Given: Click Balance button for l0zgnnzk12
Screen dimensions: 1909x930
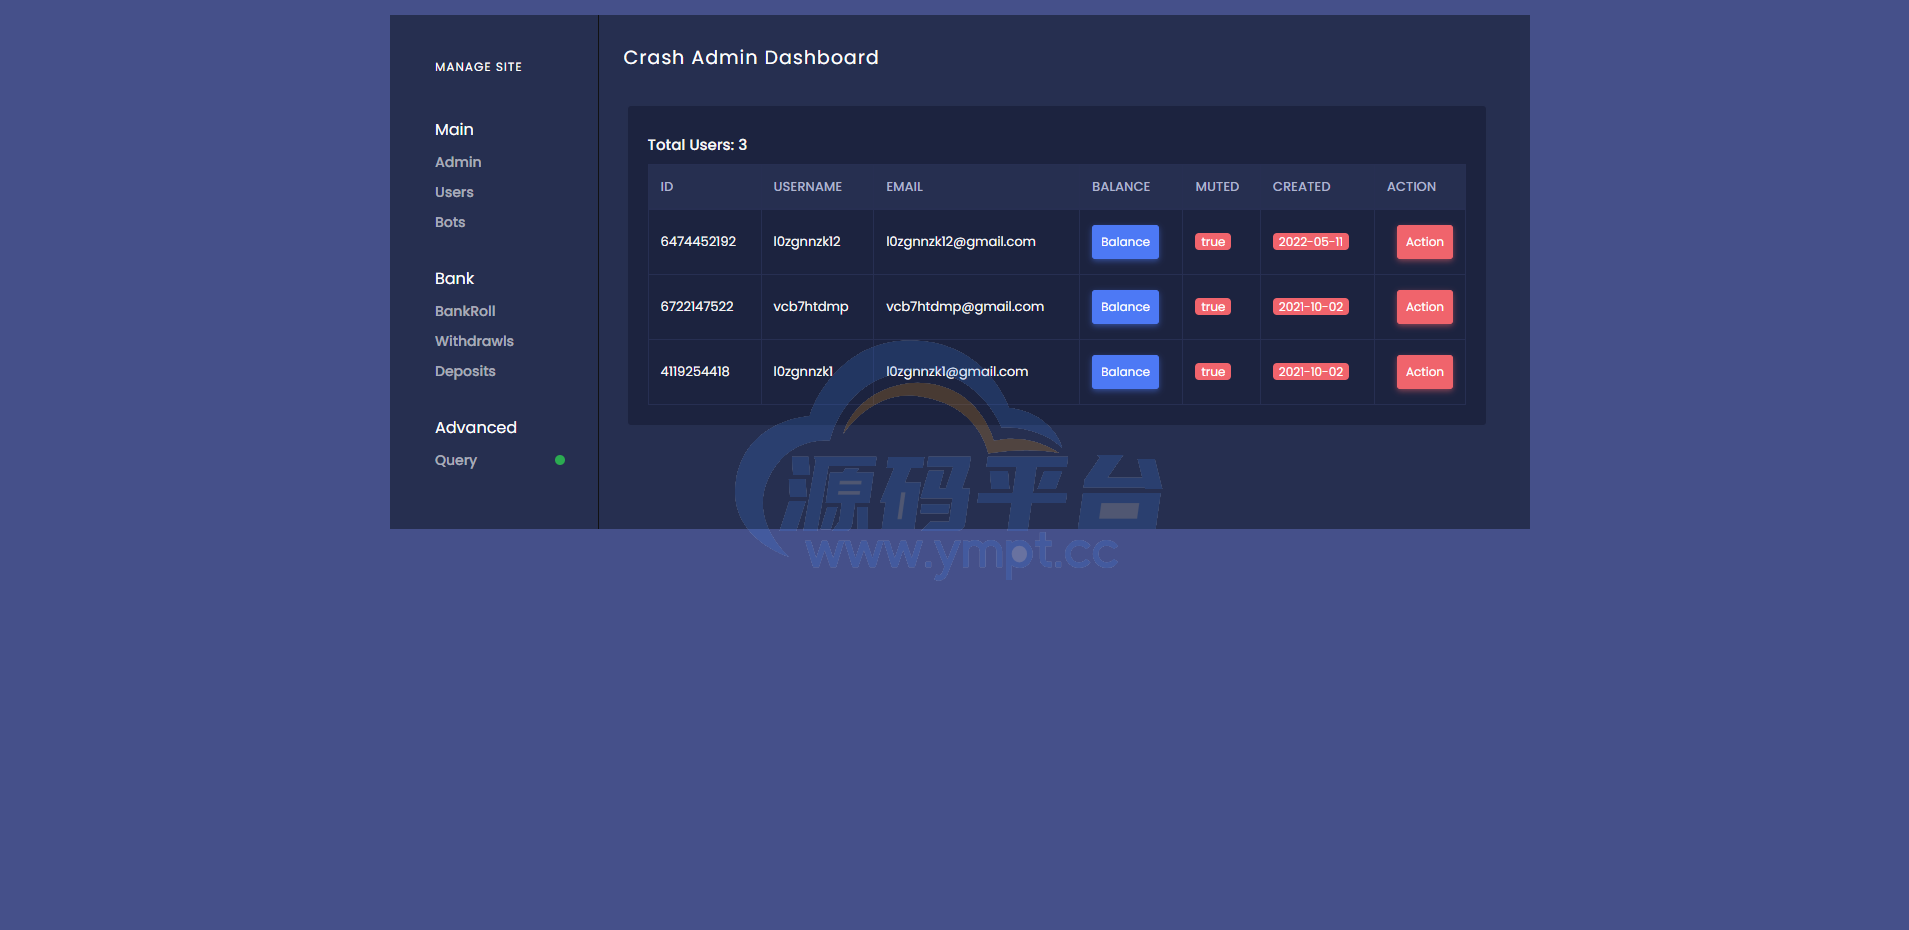Looking at the screenshot, I should pyautogui.click(x=1125, y=242).
